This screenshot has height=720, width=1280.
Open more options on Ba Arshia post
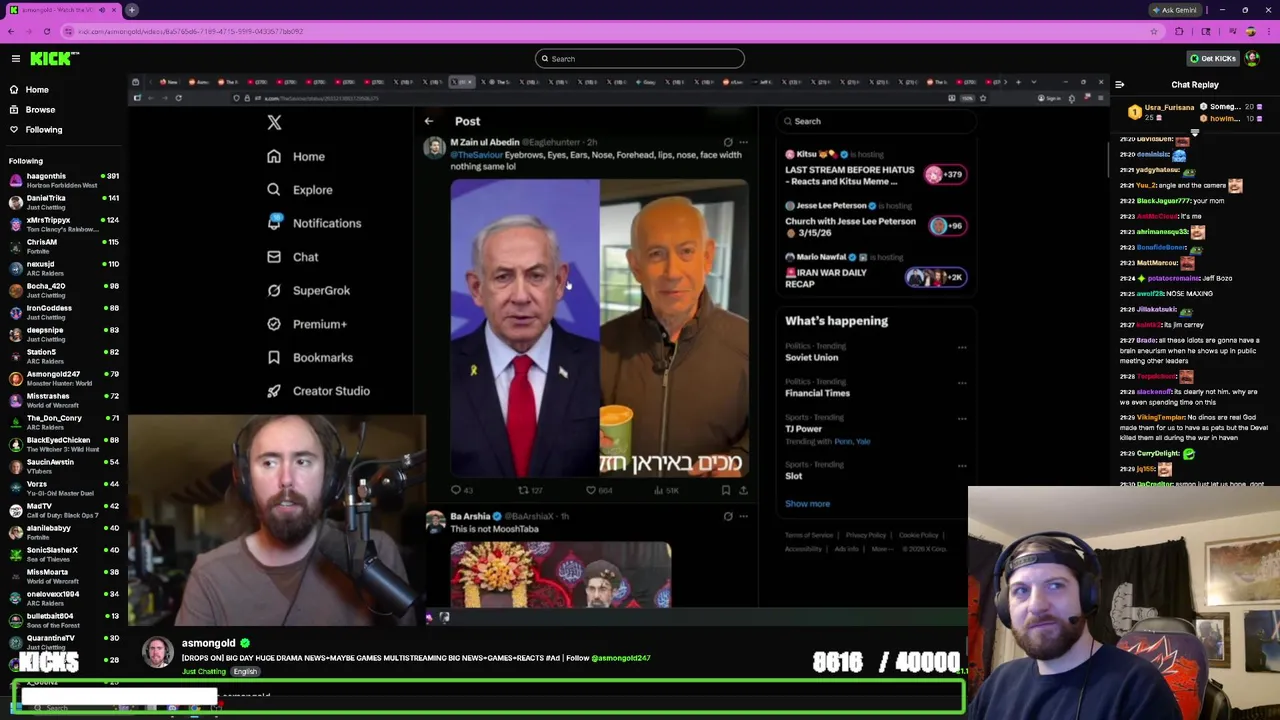pos(743,516)
